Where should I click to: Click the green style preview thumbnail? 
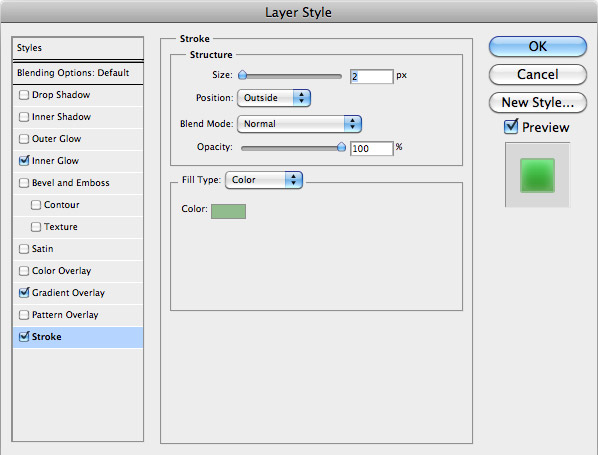click(x=537, y=175)
